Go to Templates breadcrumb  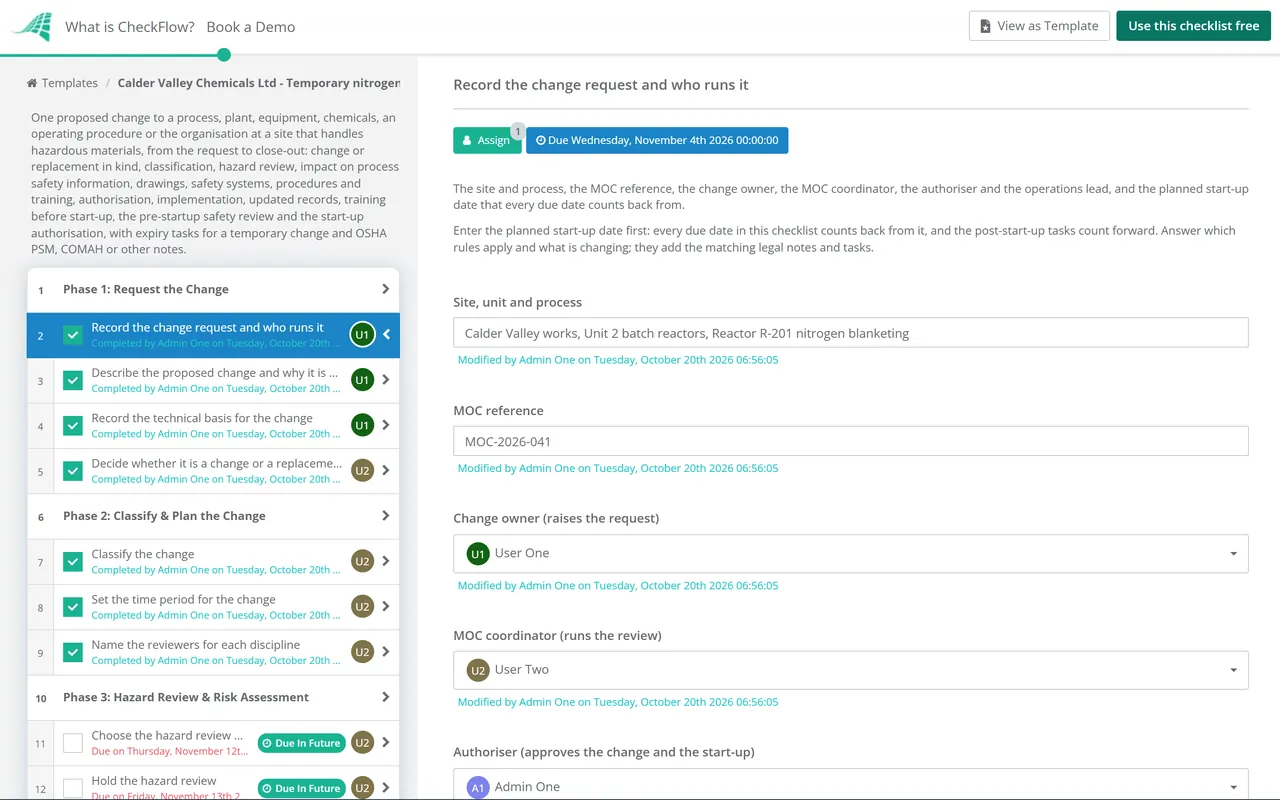(x=69, y=83)
